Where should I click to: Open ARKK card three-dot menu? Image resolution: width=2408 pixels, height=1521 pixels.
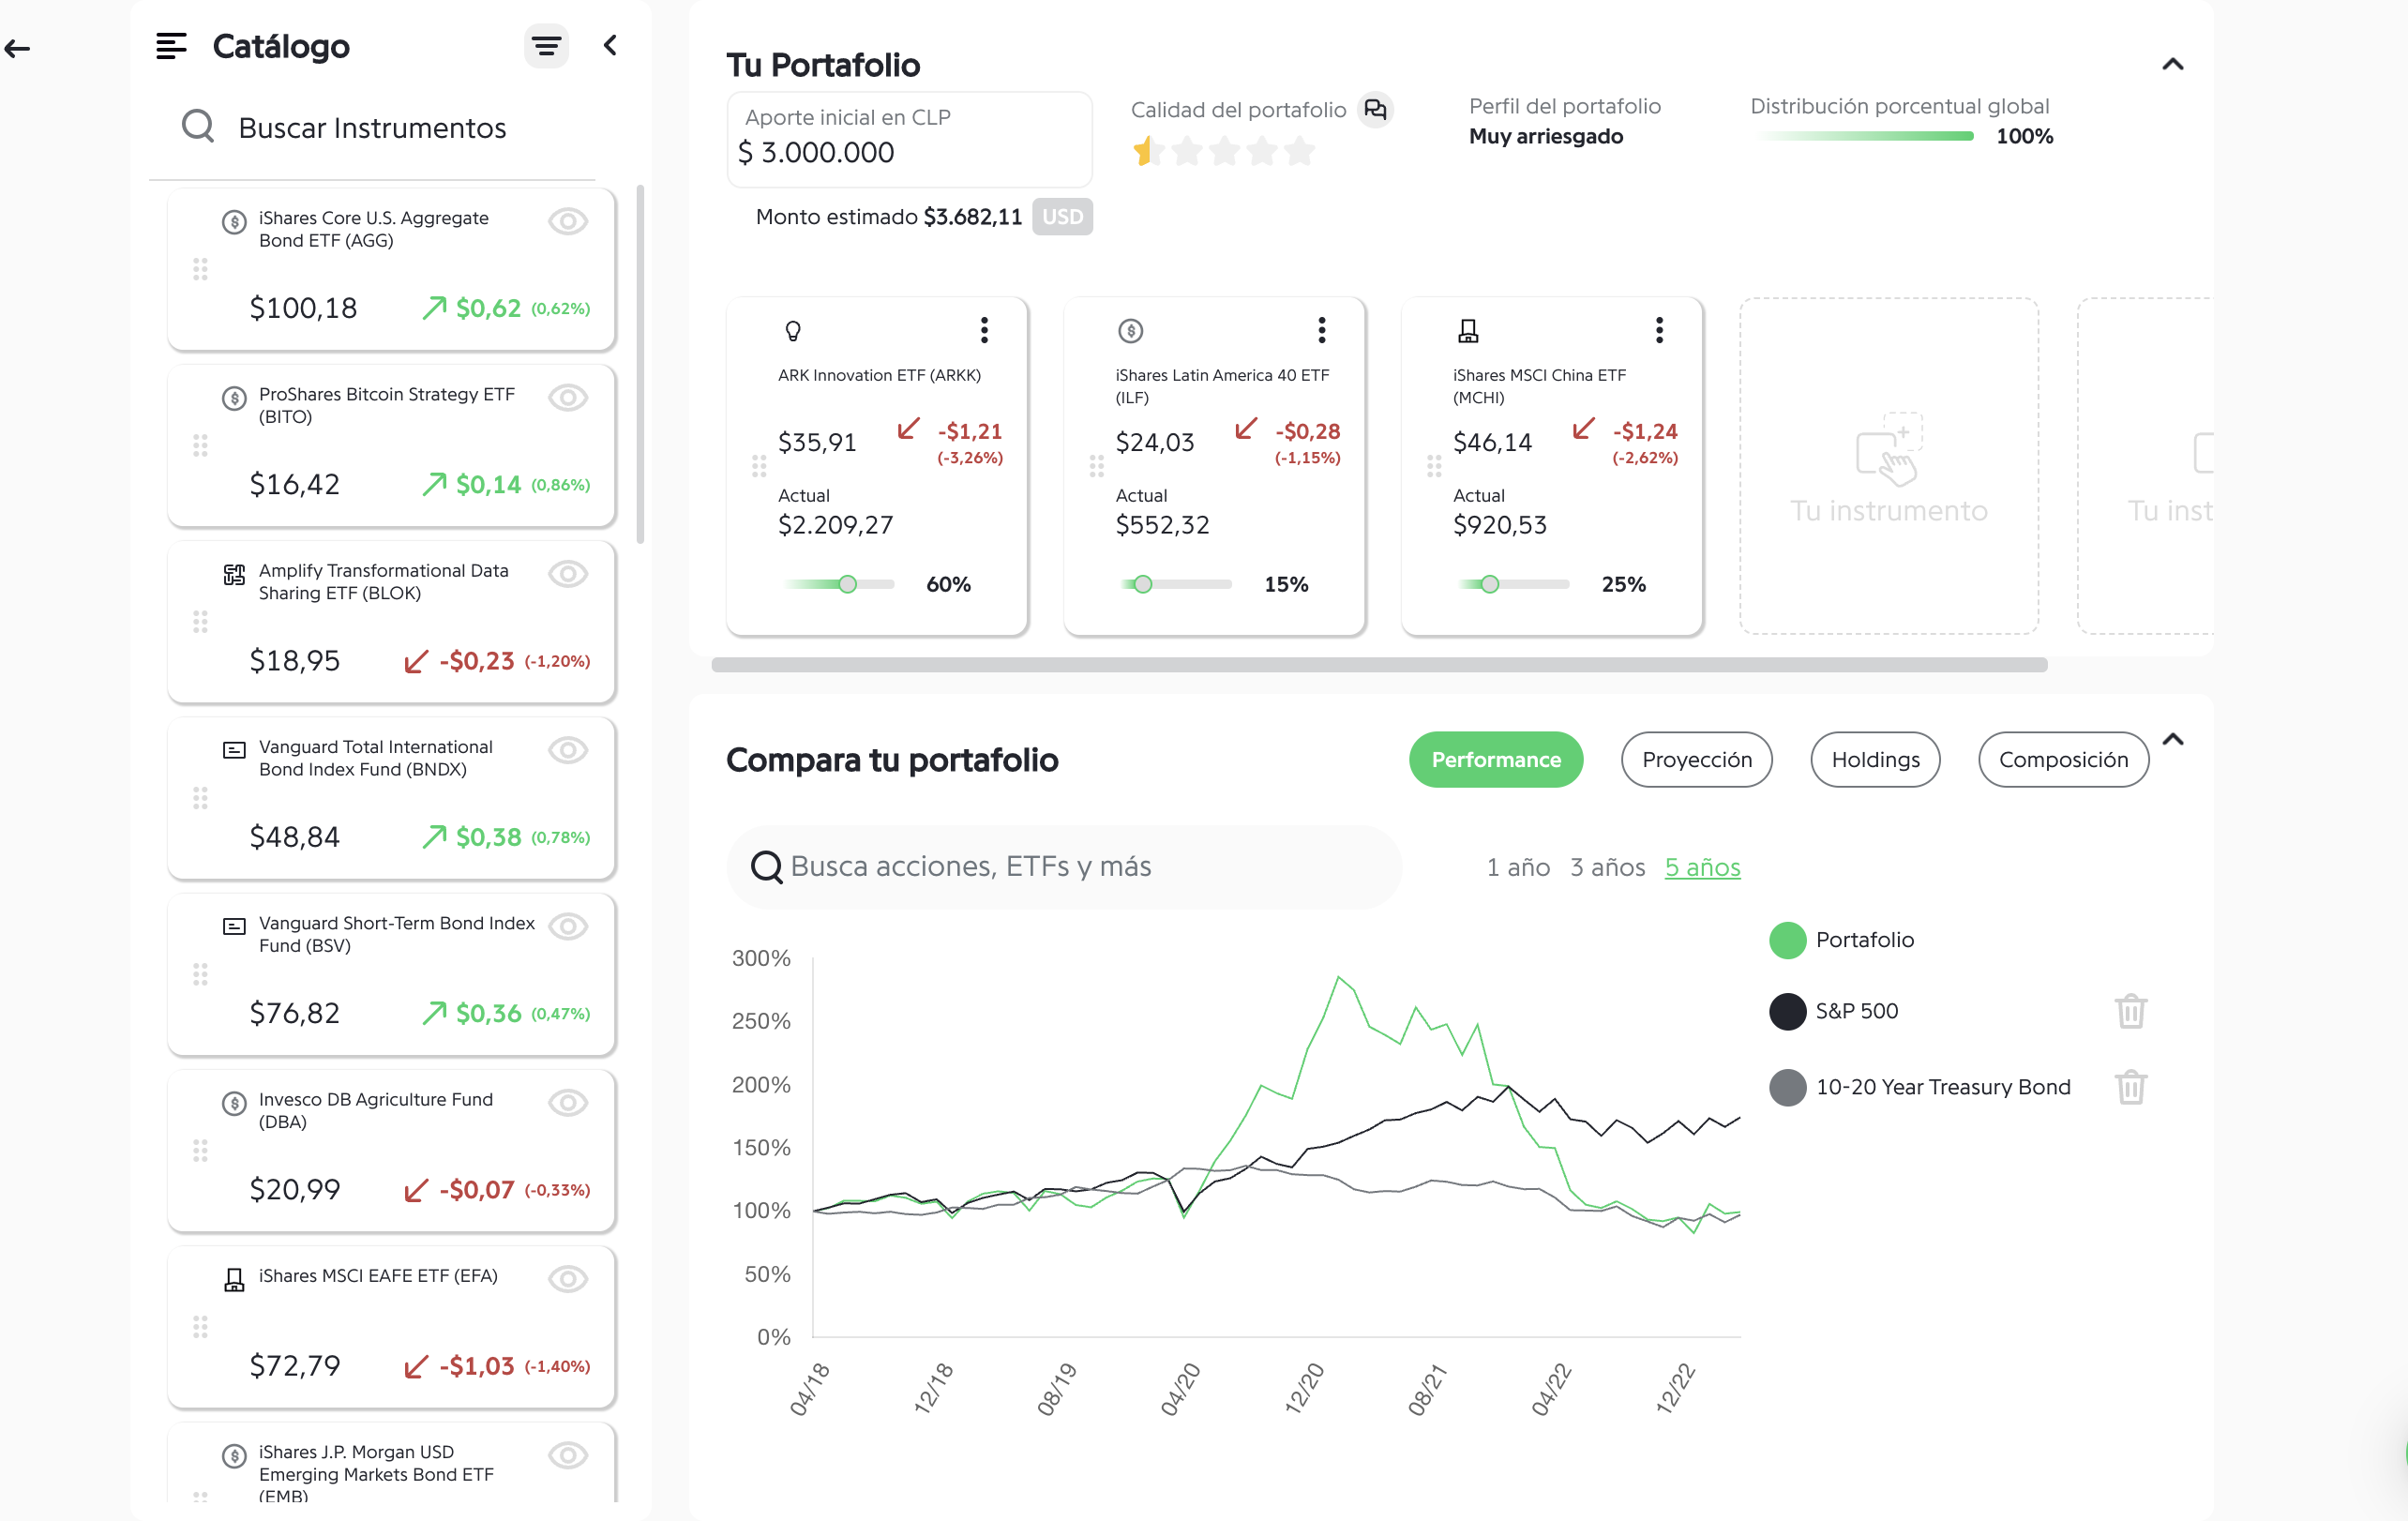click(984, 330)
